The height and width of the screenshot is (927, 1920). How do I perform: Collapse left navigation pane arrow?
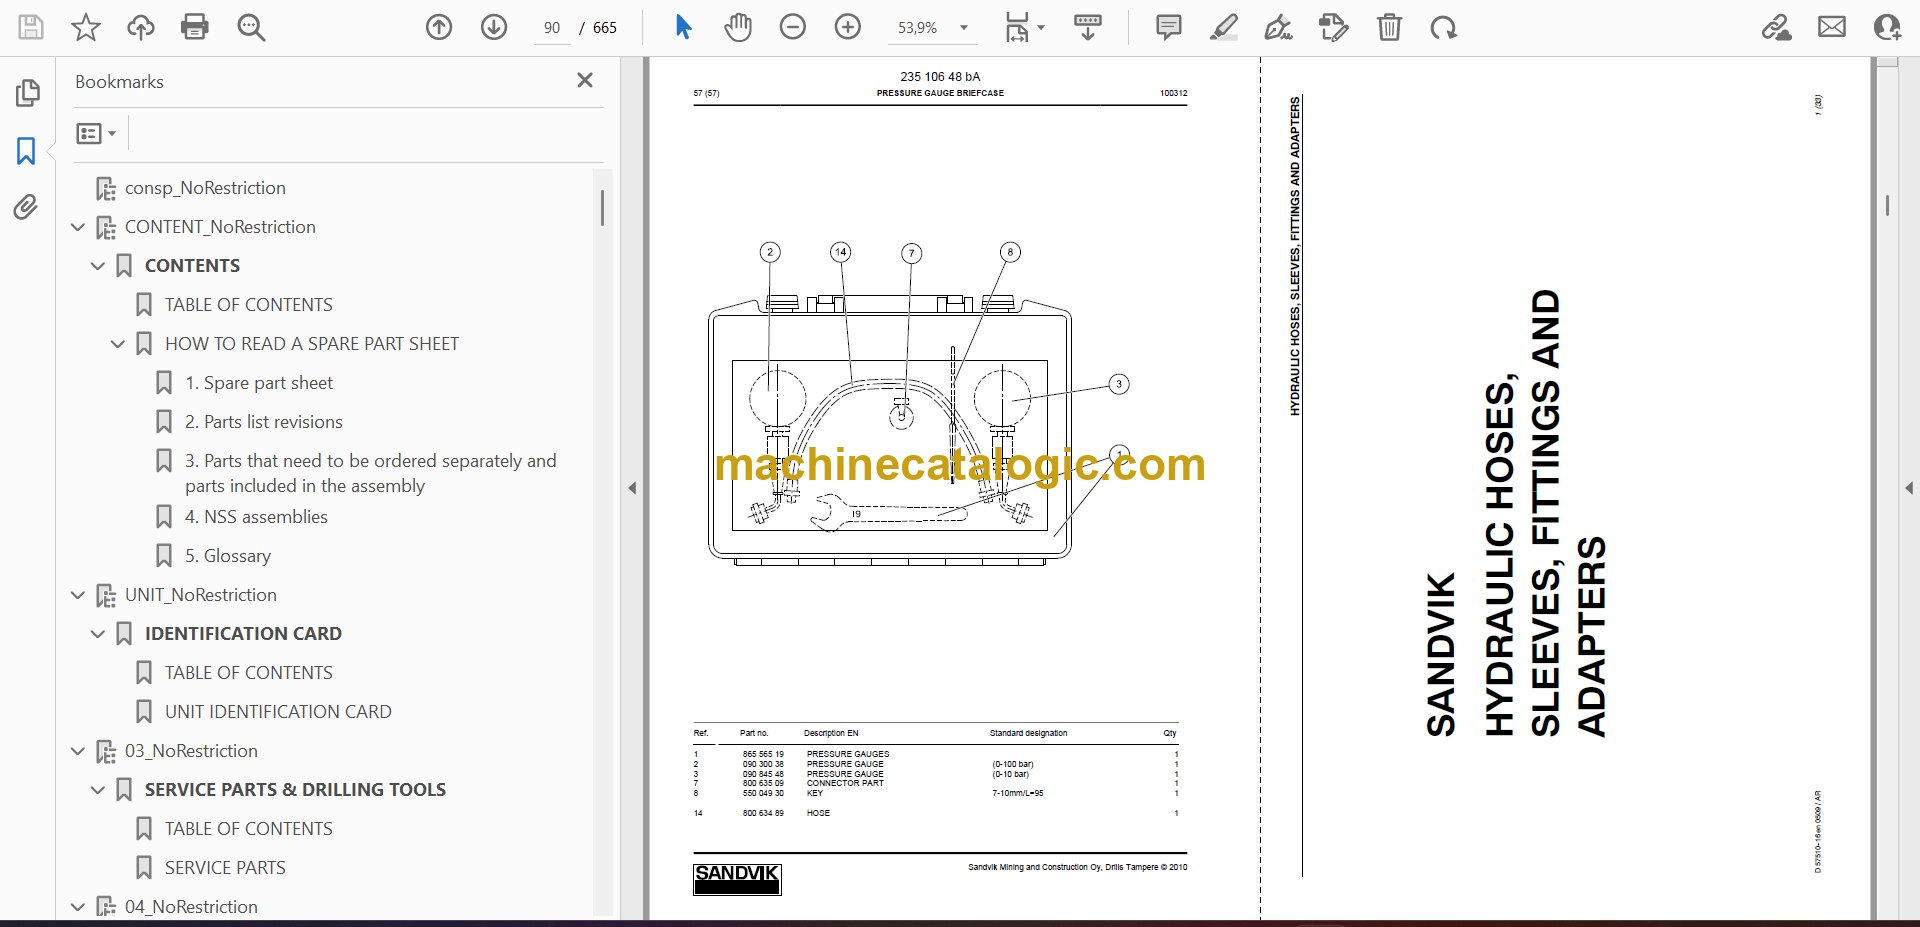tap(632, 488)
